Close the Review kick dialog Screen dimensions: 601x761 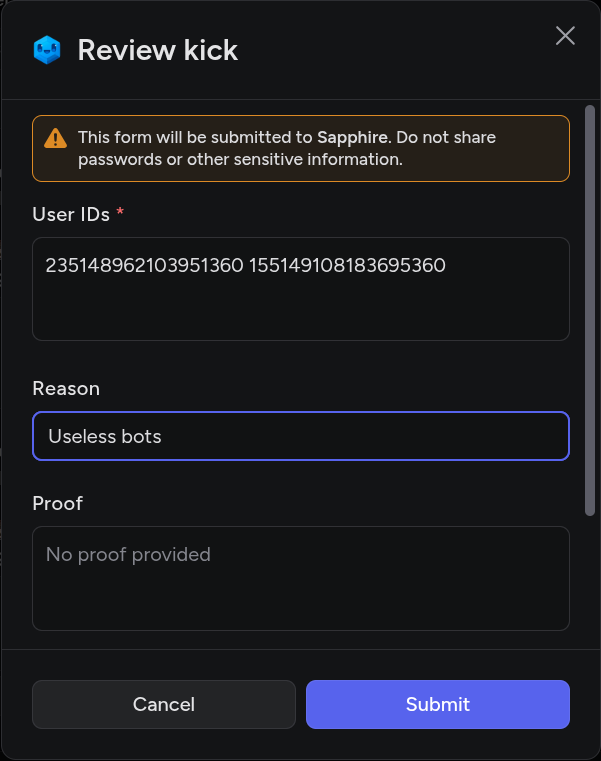[x=565, y=36]
